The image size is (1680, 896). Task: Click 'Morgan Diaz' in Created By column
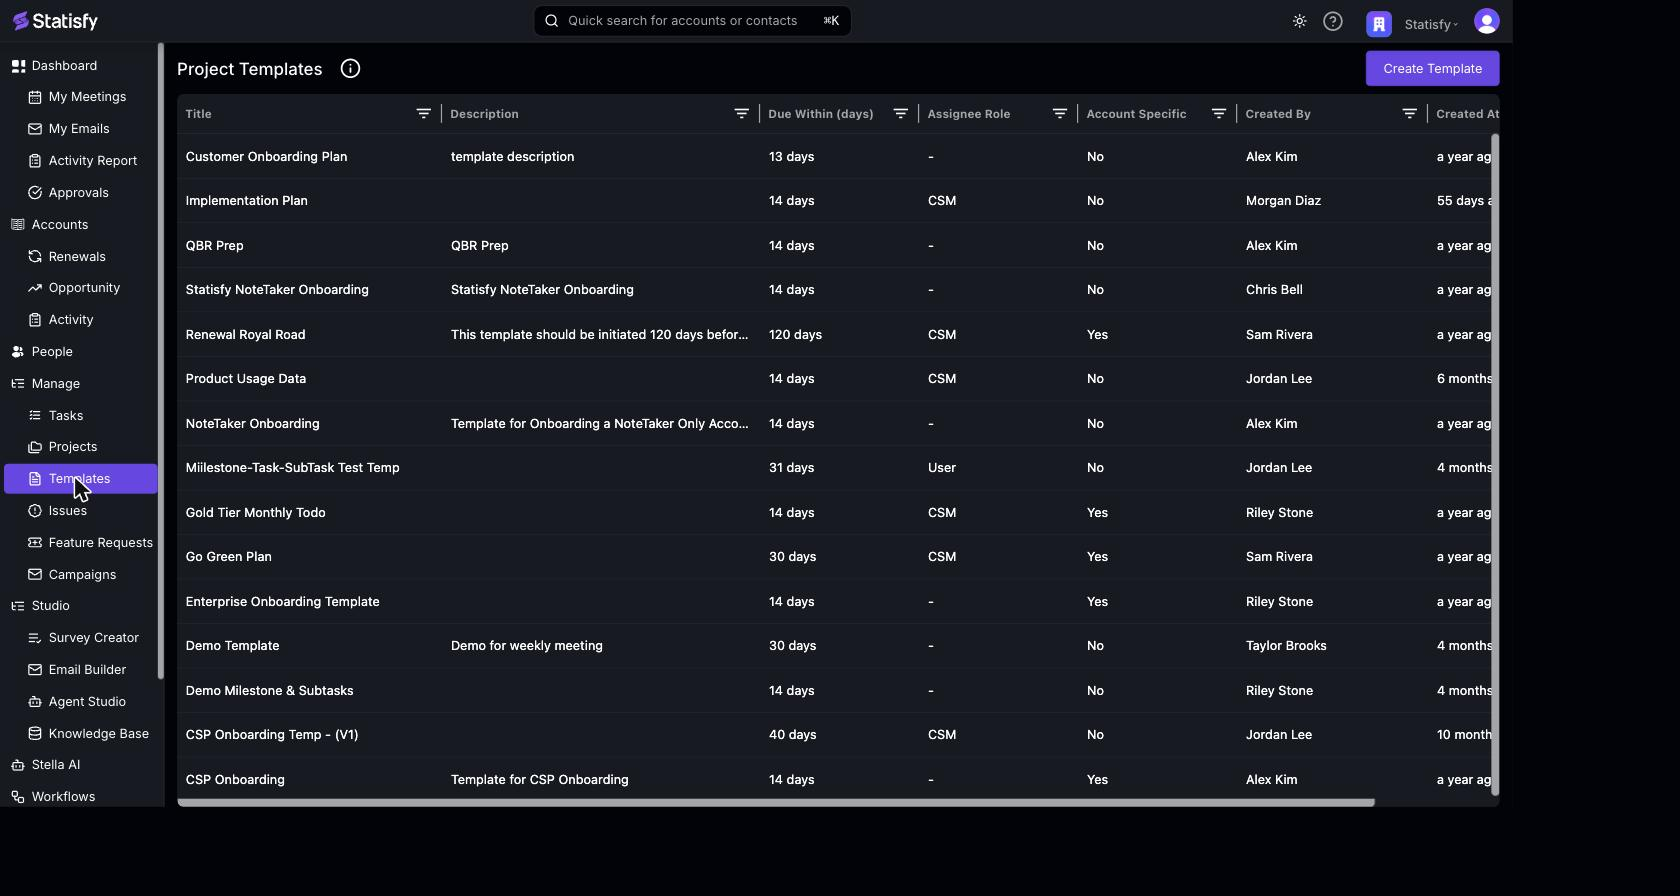(x=1283, y=201)
